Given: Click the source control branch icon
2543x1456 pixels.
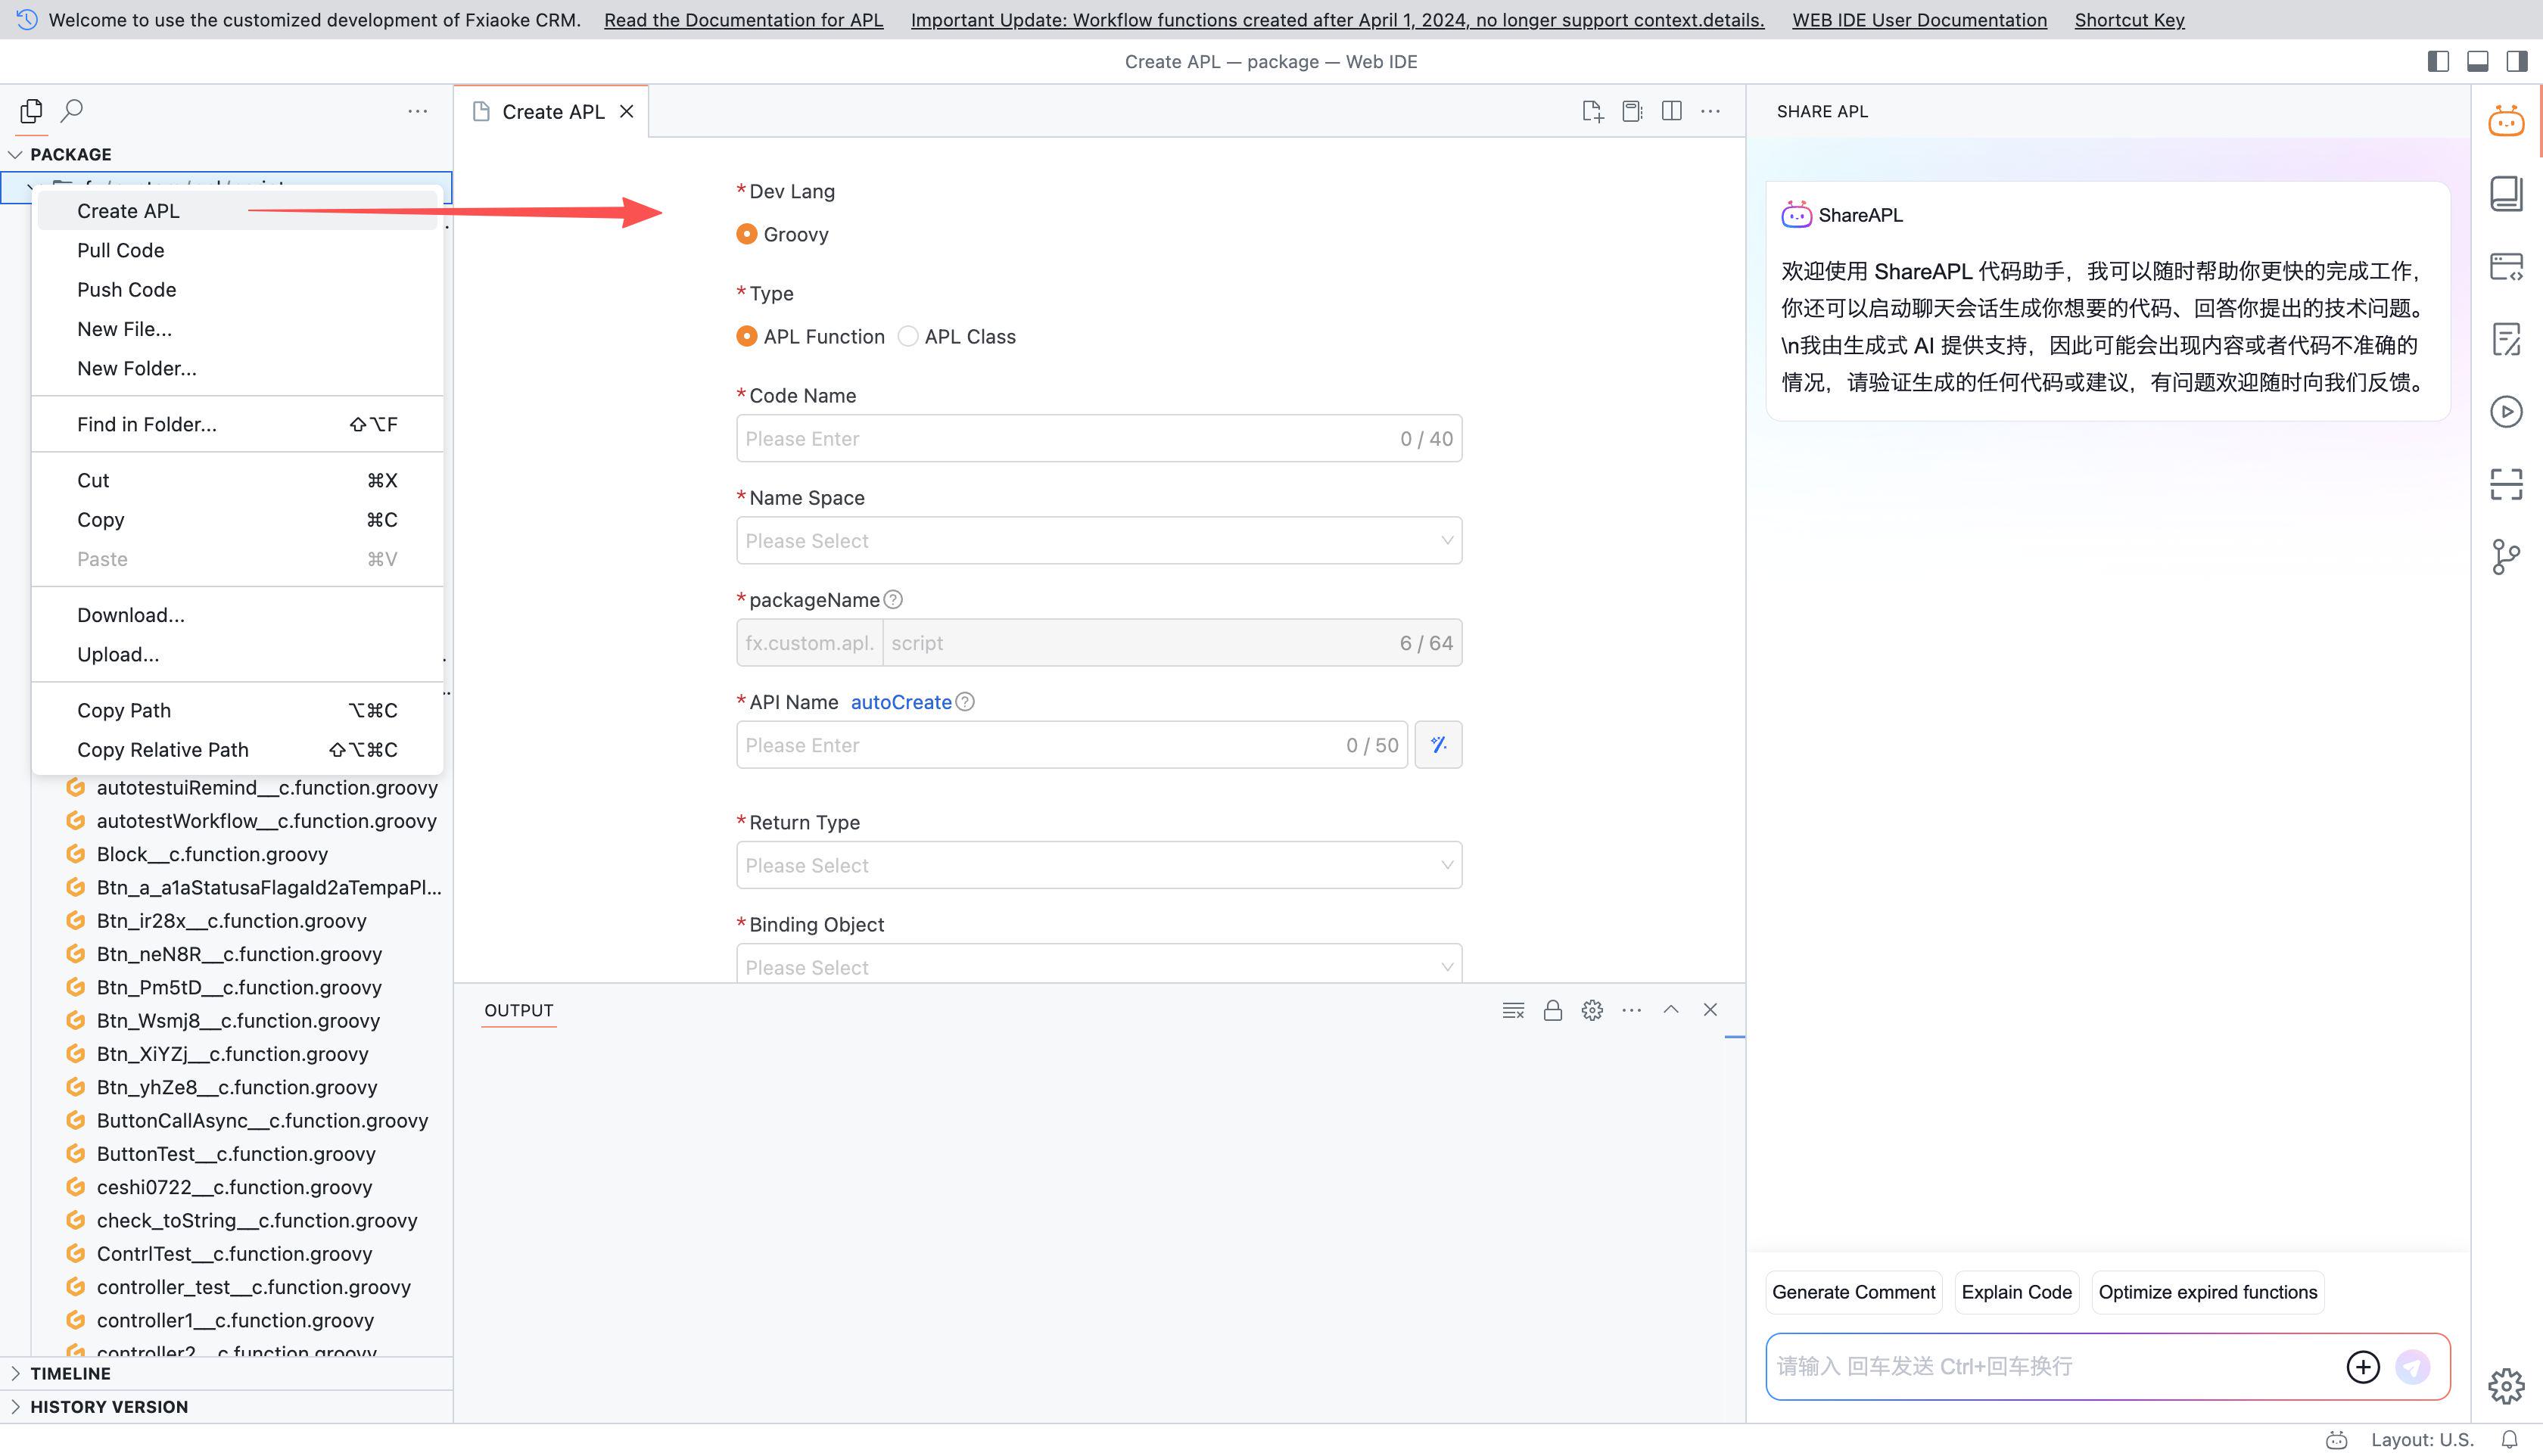Looking at the screenshot, I should point(2506,557).
